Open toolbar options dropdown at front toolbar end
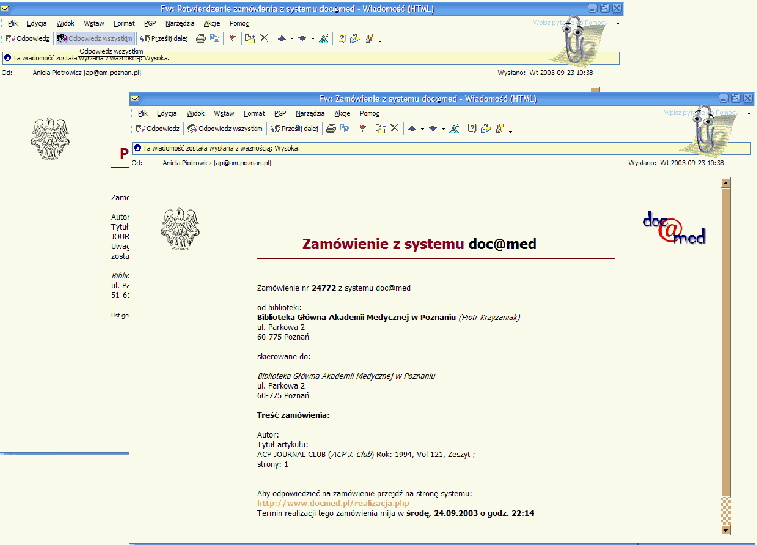 tap(511, 131)
